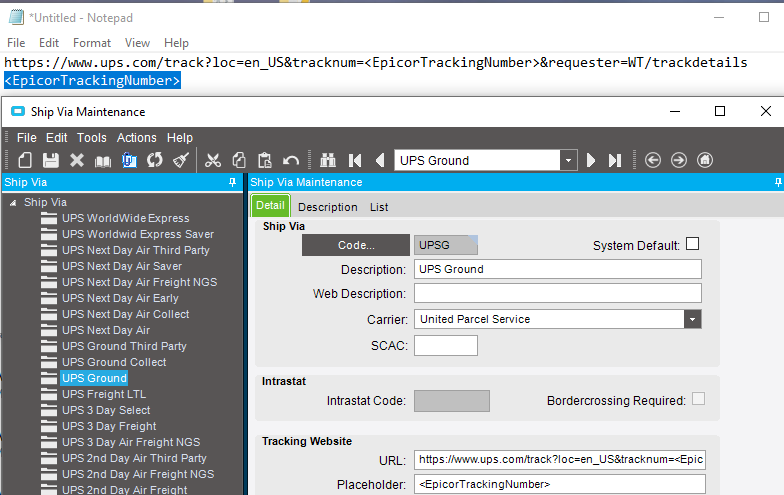This screenshot has width=784, height=495.
Task: Open the File menu in Notepad
Action: 16,43
